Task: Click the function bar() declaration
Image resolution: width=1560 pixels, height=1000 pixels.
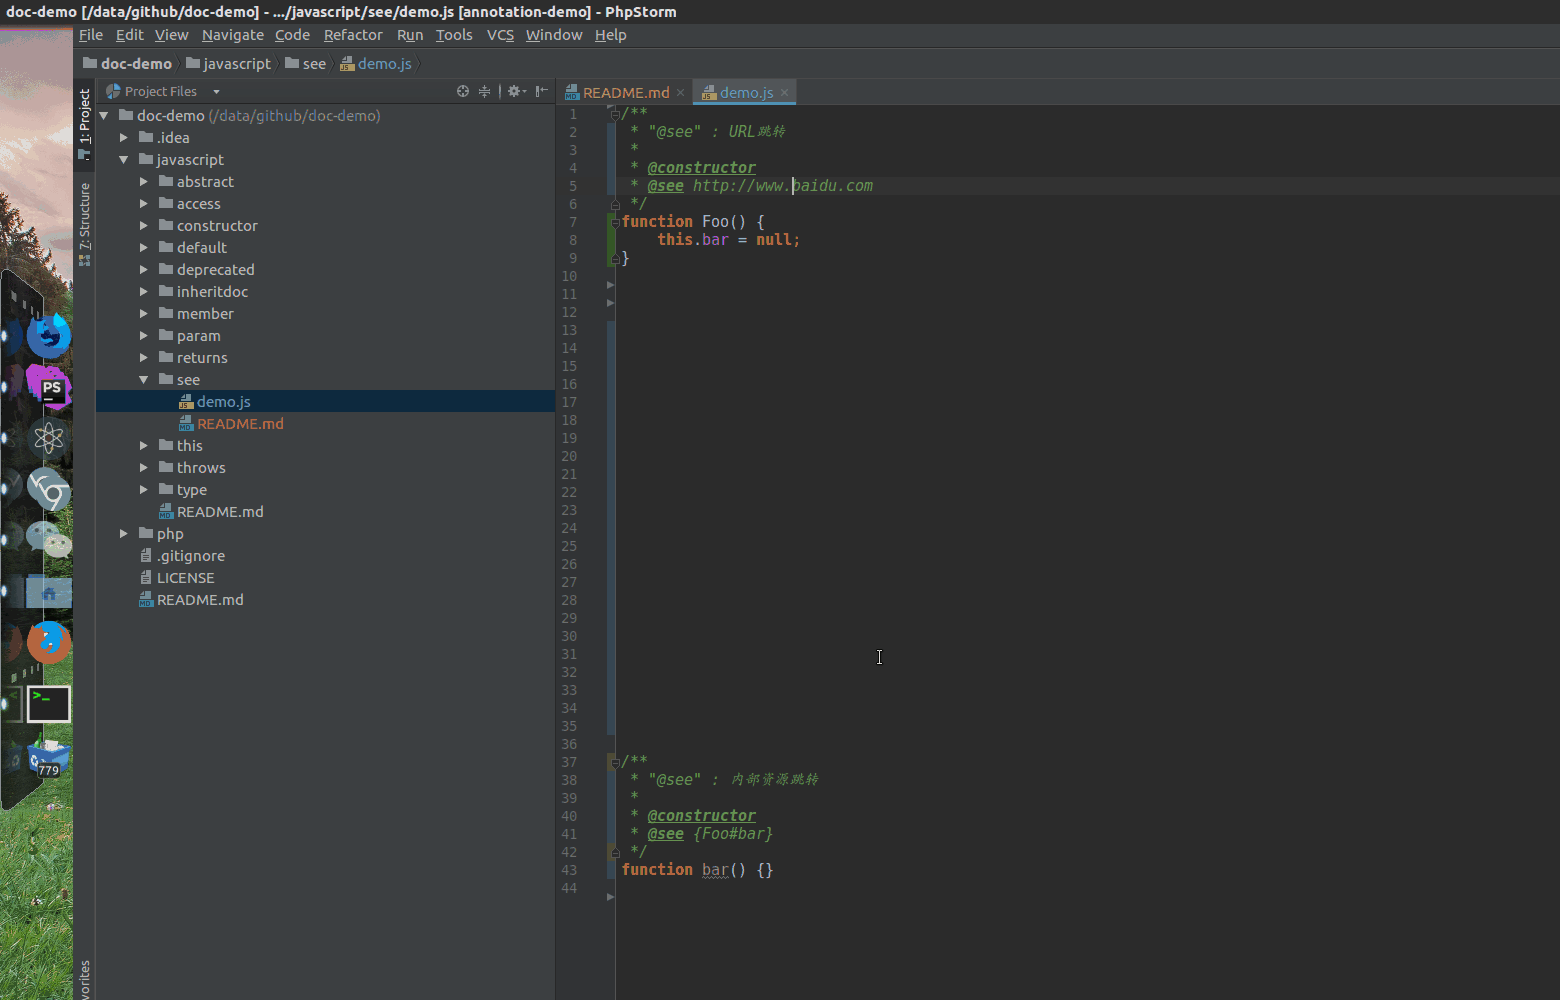Action: click(x=698, y=870)
